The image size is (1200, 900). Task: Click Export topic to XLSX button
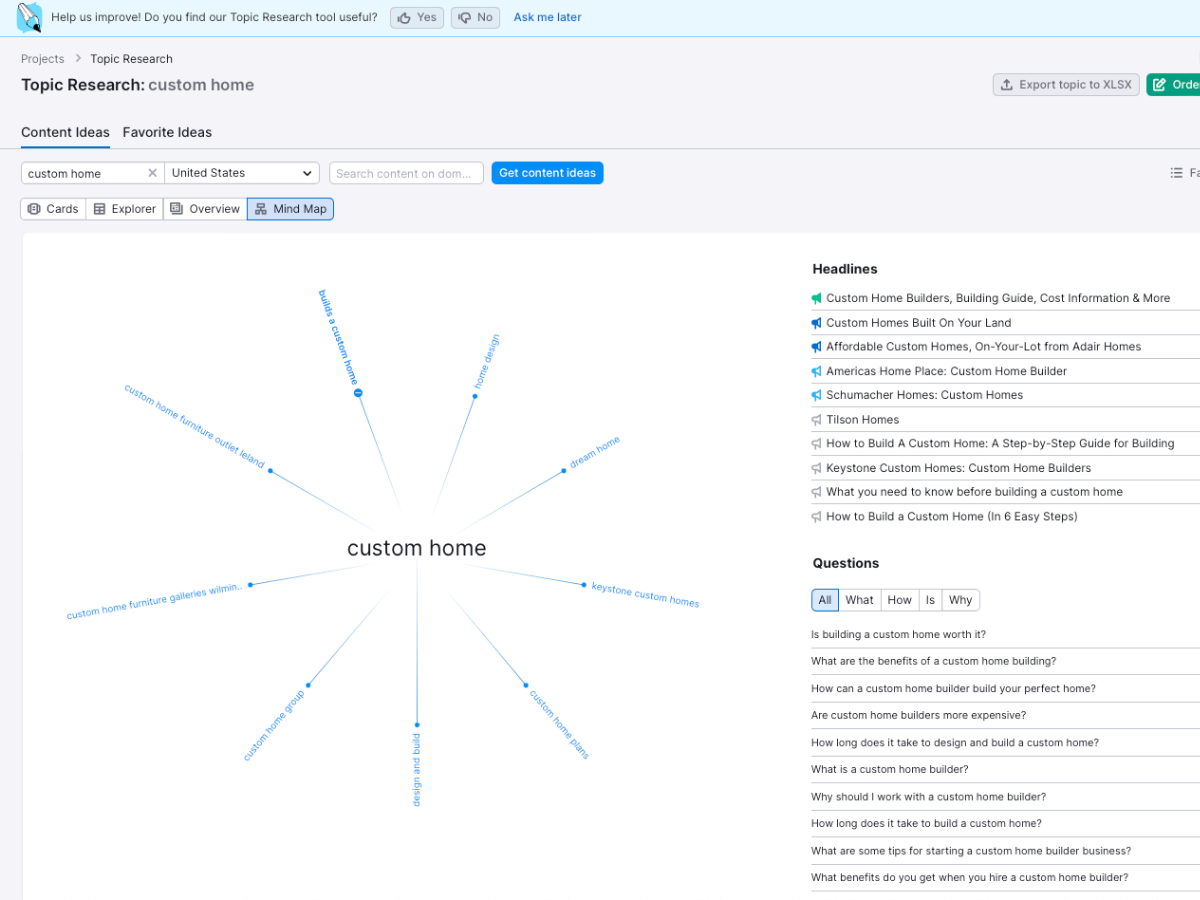click(x=1066, y=85)
